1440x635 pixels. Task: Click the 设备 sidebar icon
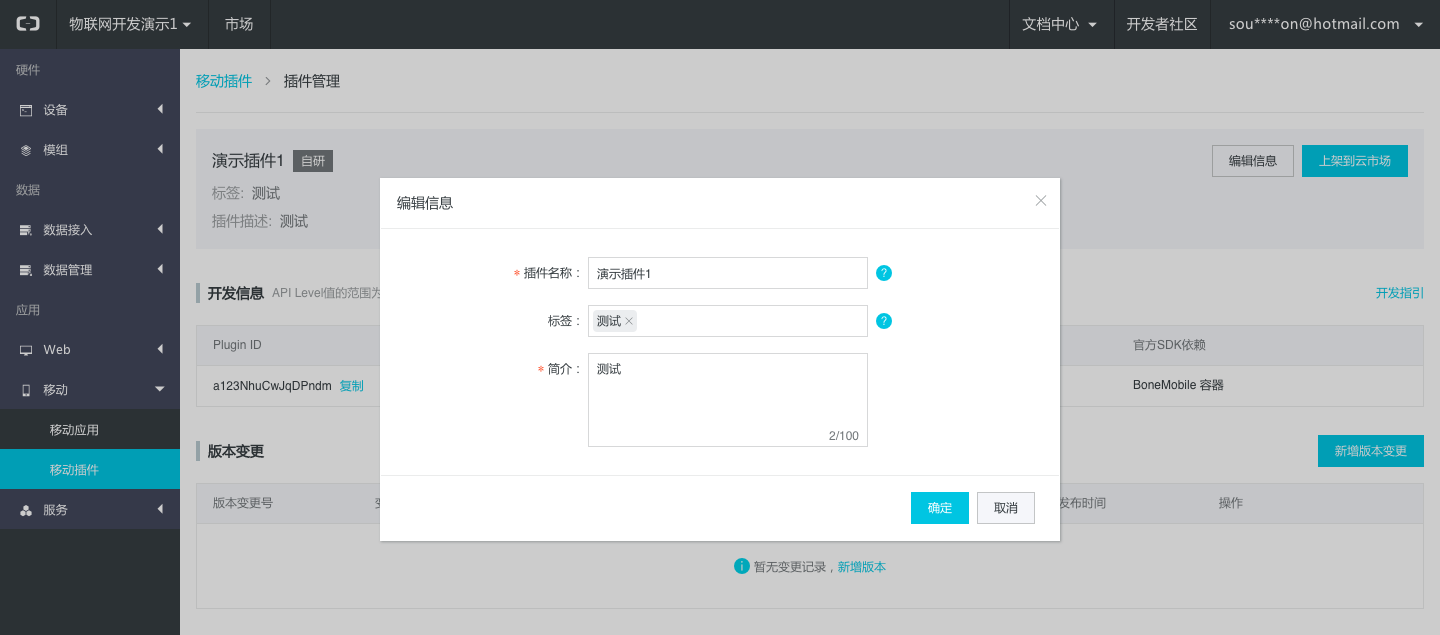point(26,110)
